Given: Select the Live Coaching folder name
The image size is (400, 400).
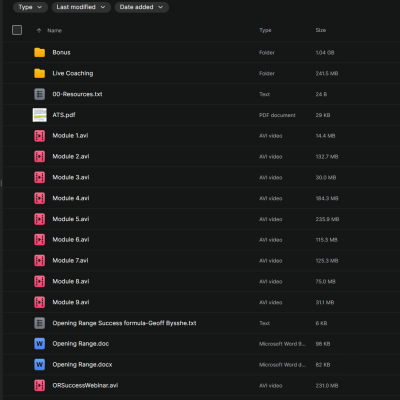Looking at the screenshot, I should coord(73,73).
